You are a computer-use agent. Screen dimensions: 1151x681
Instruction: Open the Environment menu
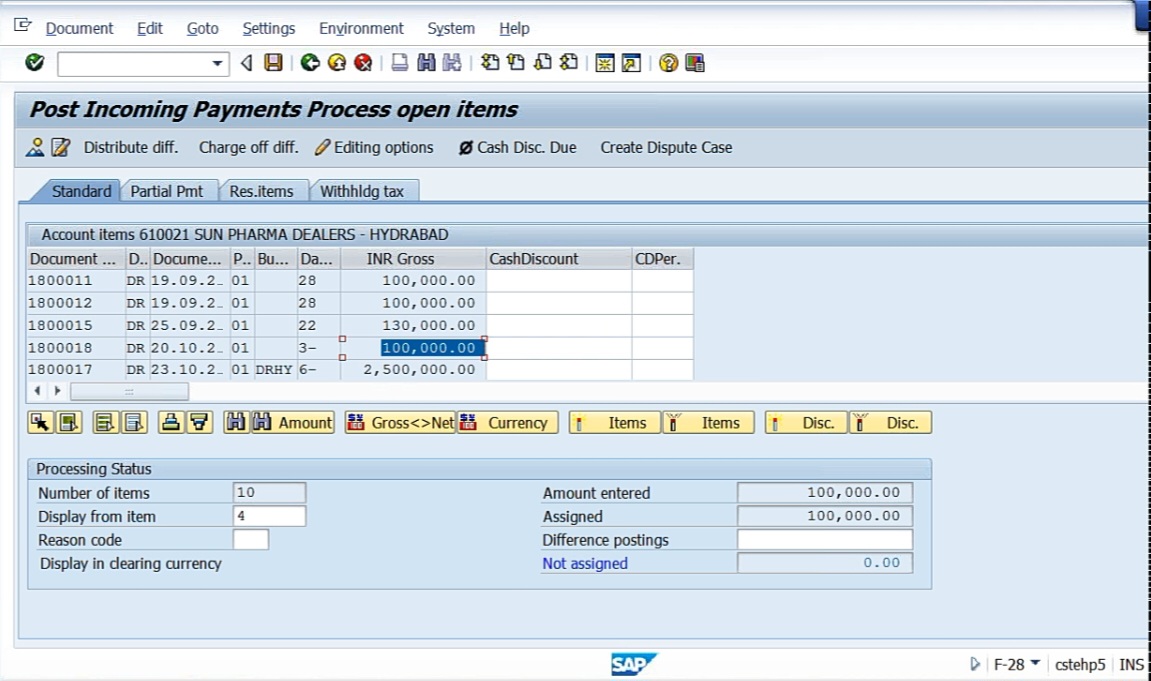361,29
